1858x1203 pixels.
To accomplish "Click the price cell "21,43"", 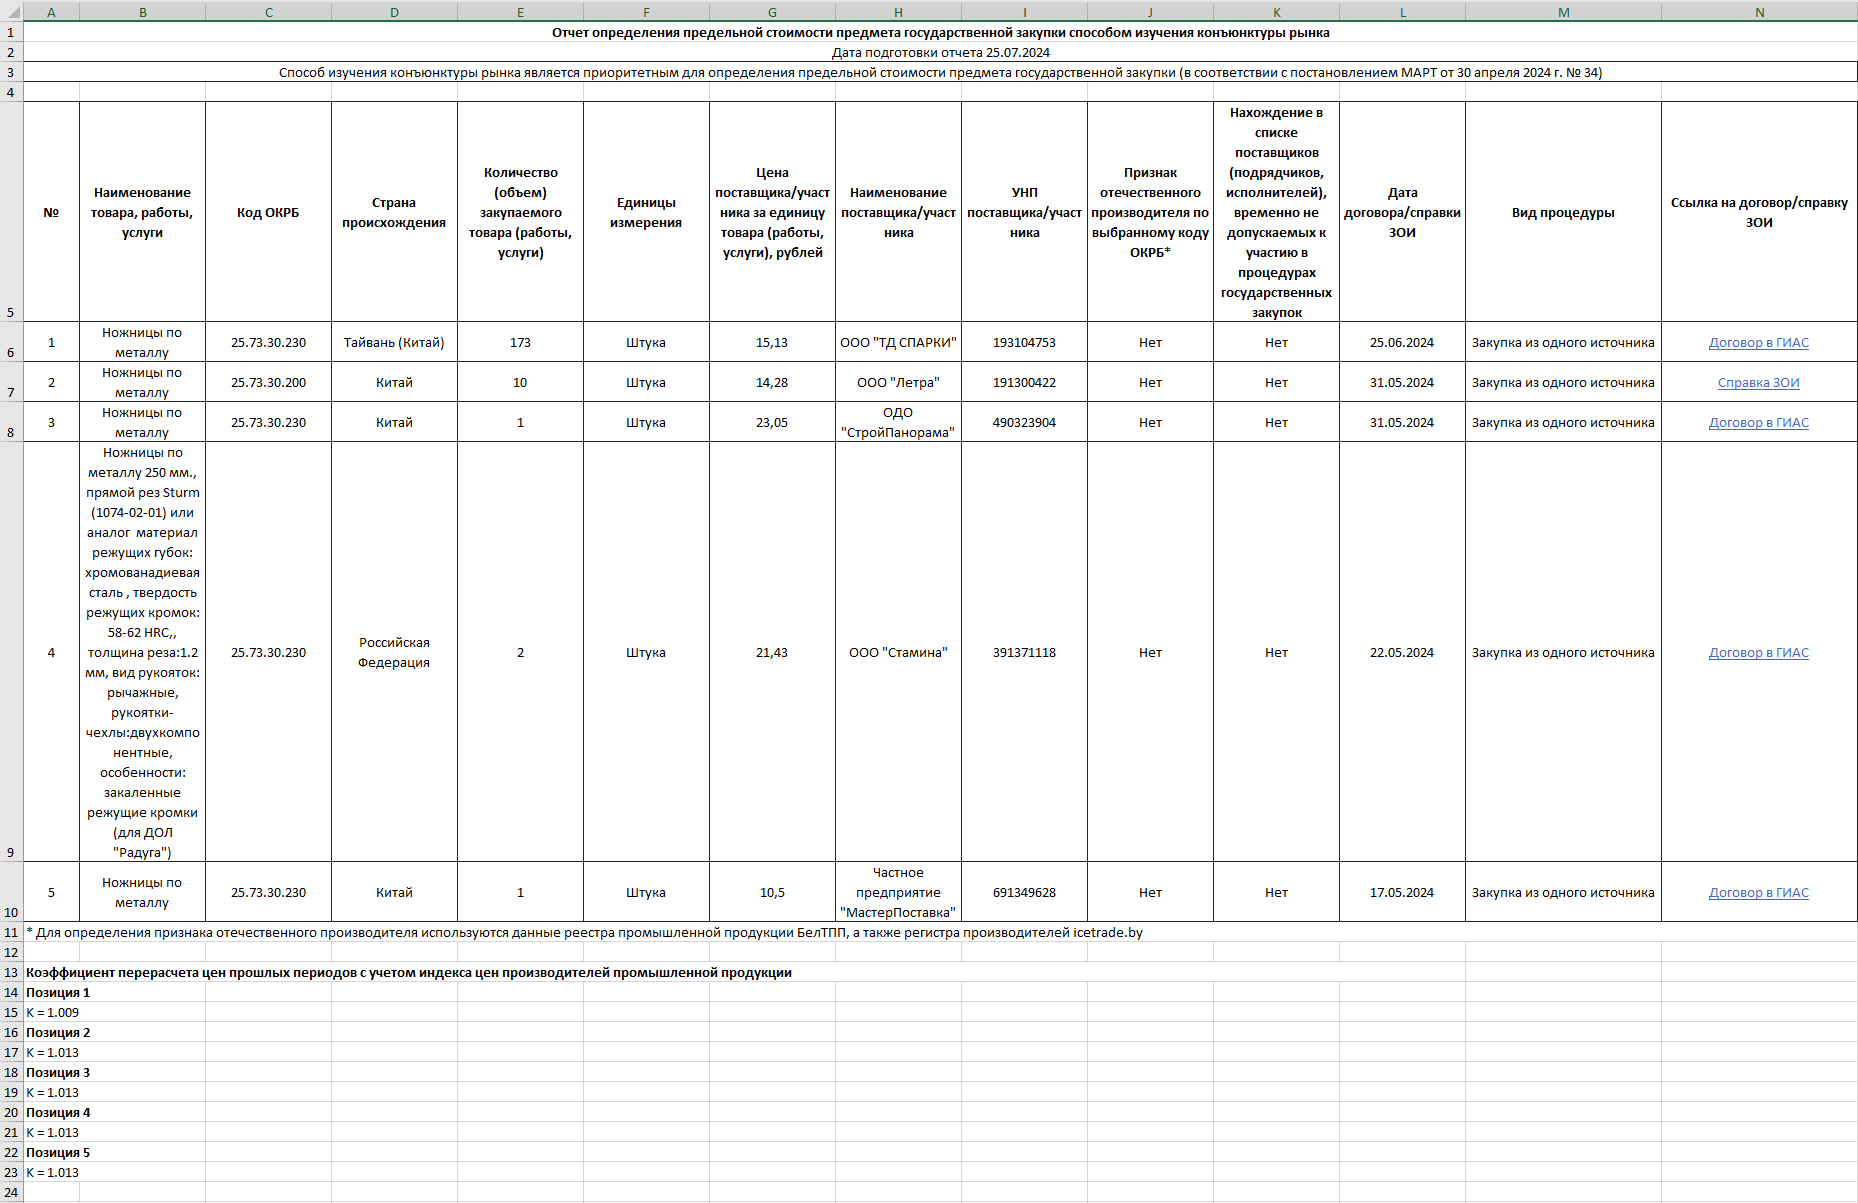I will point(772,652).
